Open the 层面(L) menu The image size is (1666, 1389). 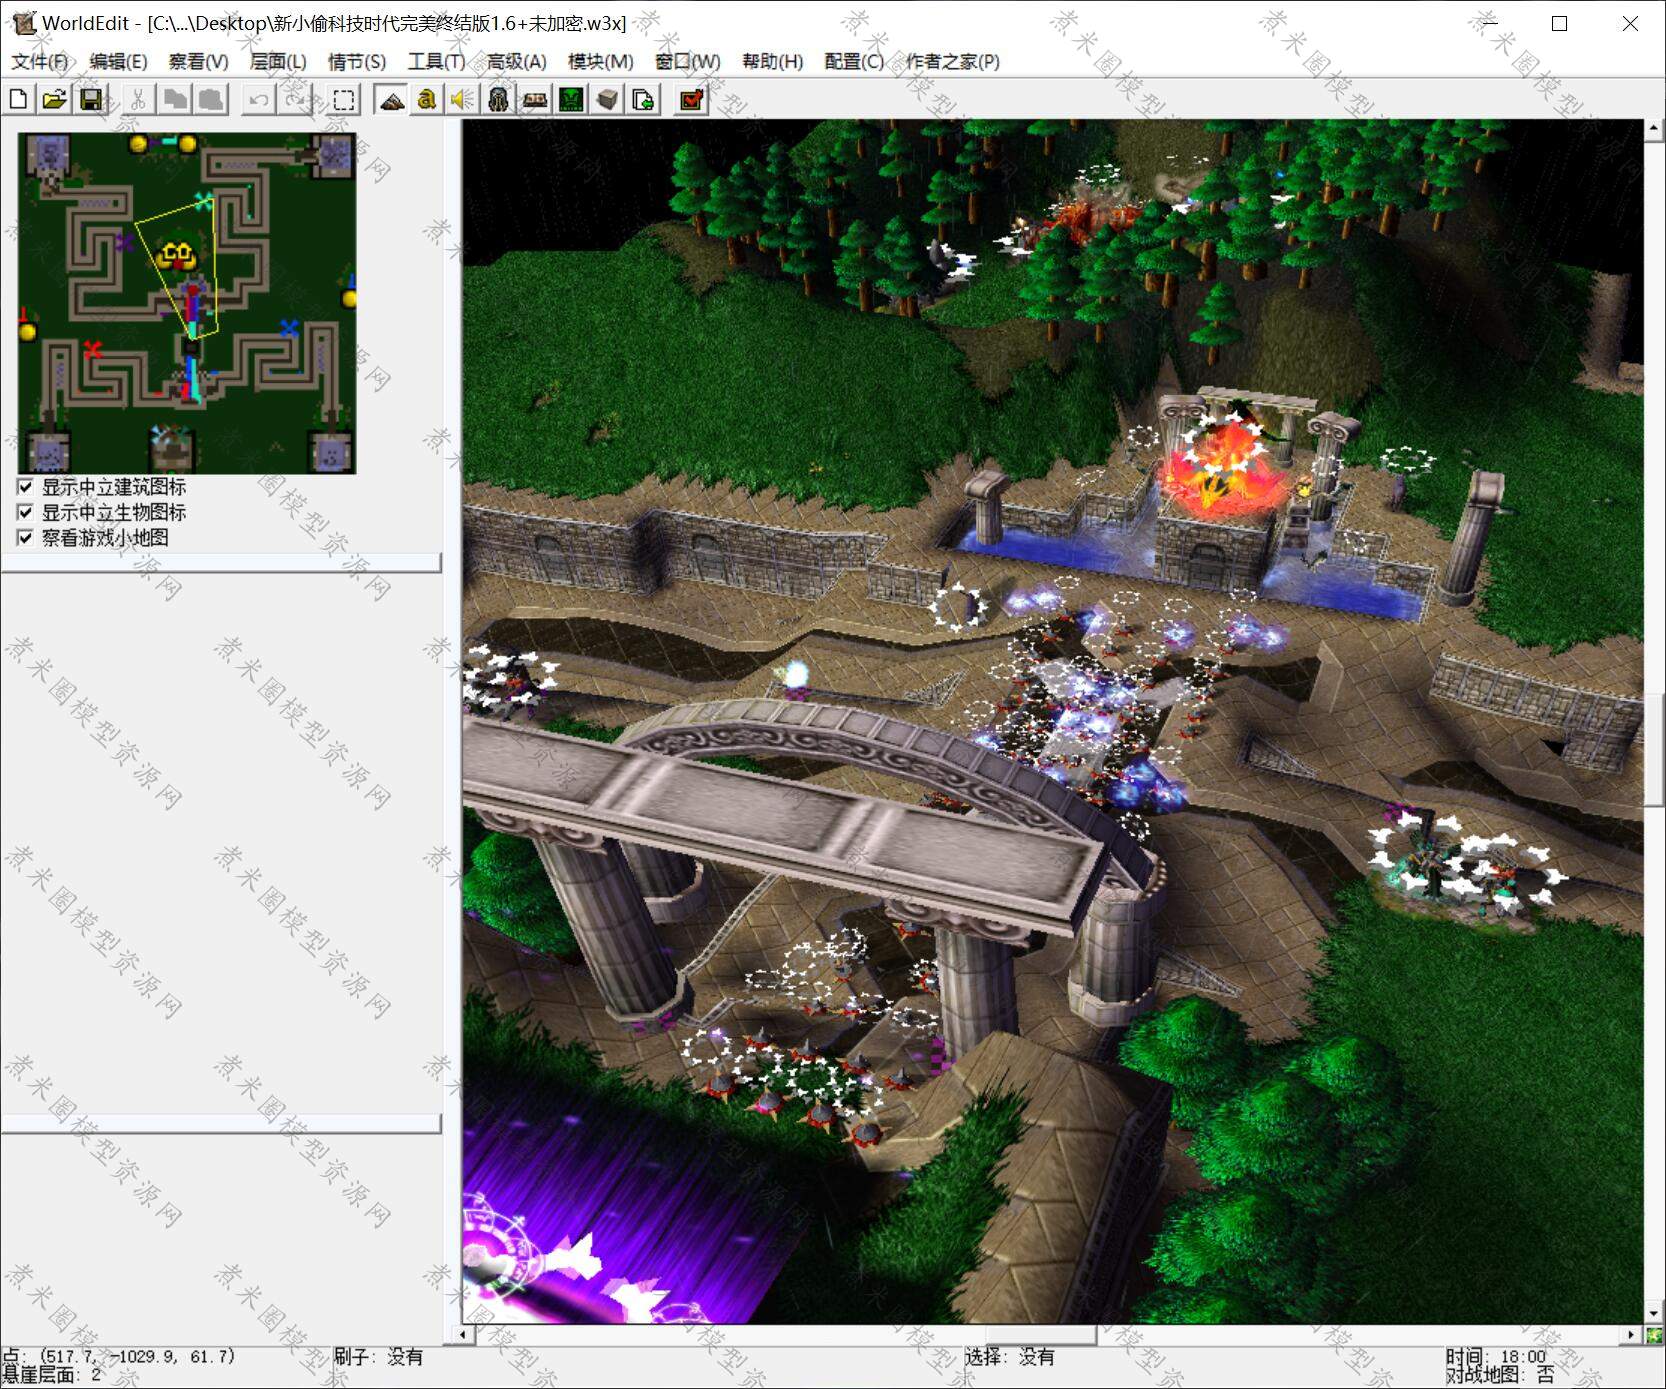click(277, 61)
